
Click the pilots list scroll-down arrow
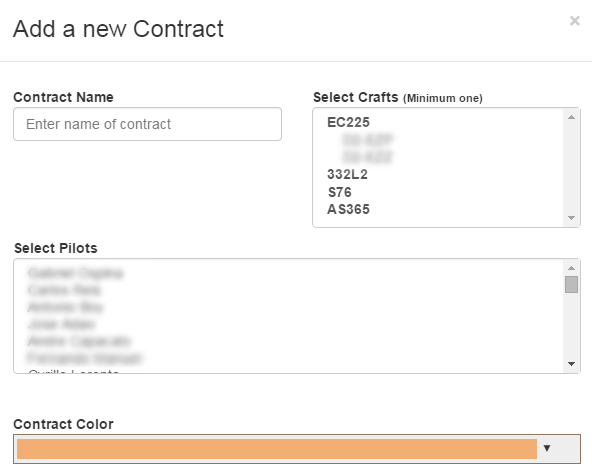tap(571, 364)
